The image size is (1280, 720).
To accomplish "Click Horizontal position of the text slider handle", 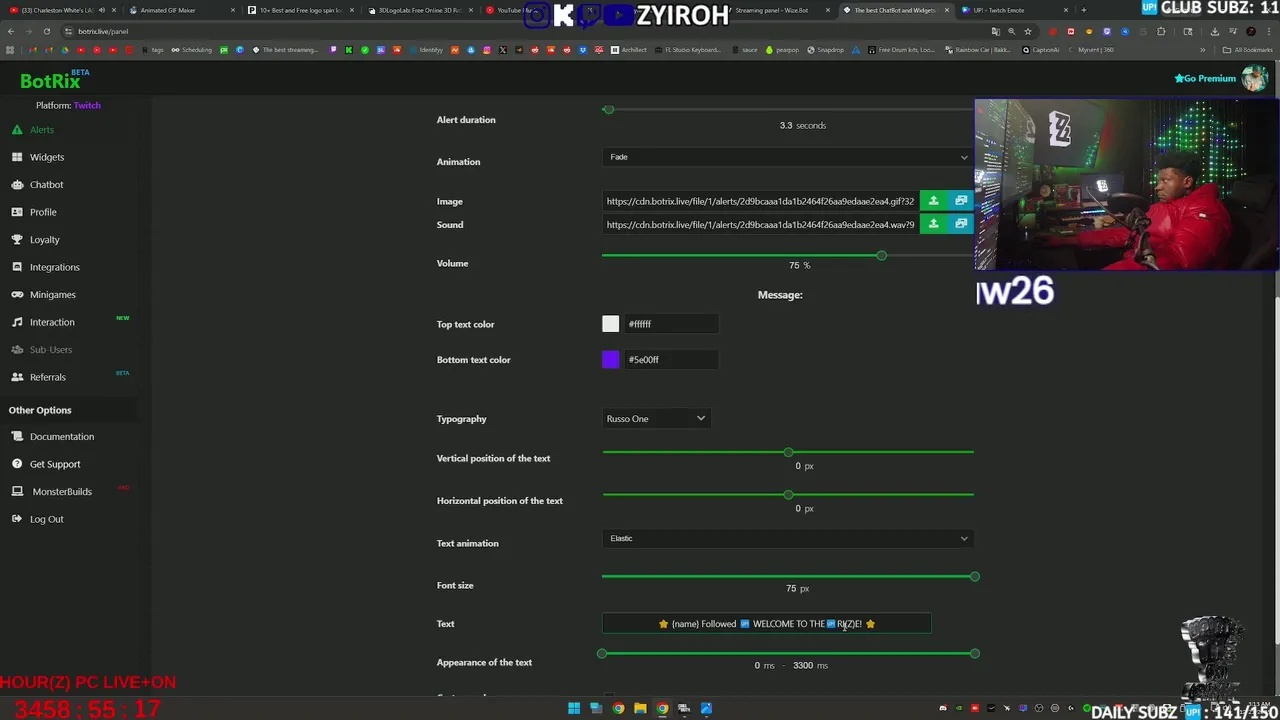I will (x=788, y=495).
